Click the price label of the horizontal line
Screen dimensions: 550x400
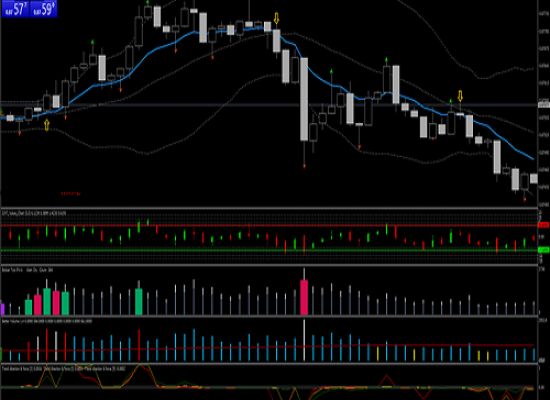pyautogui.click(x=544, y=105)
